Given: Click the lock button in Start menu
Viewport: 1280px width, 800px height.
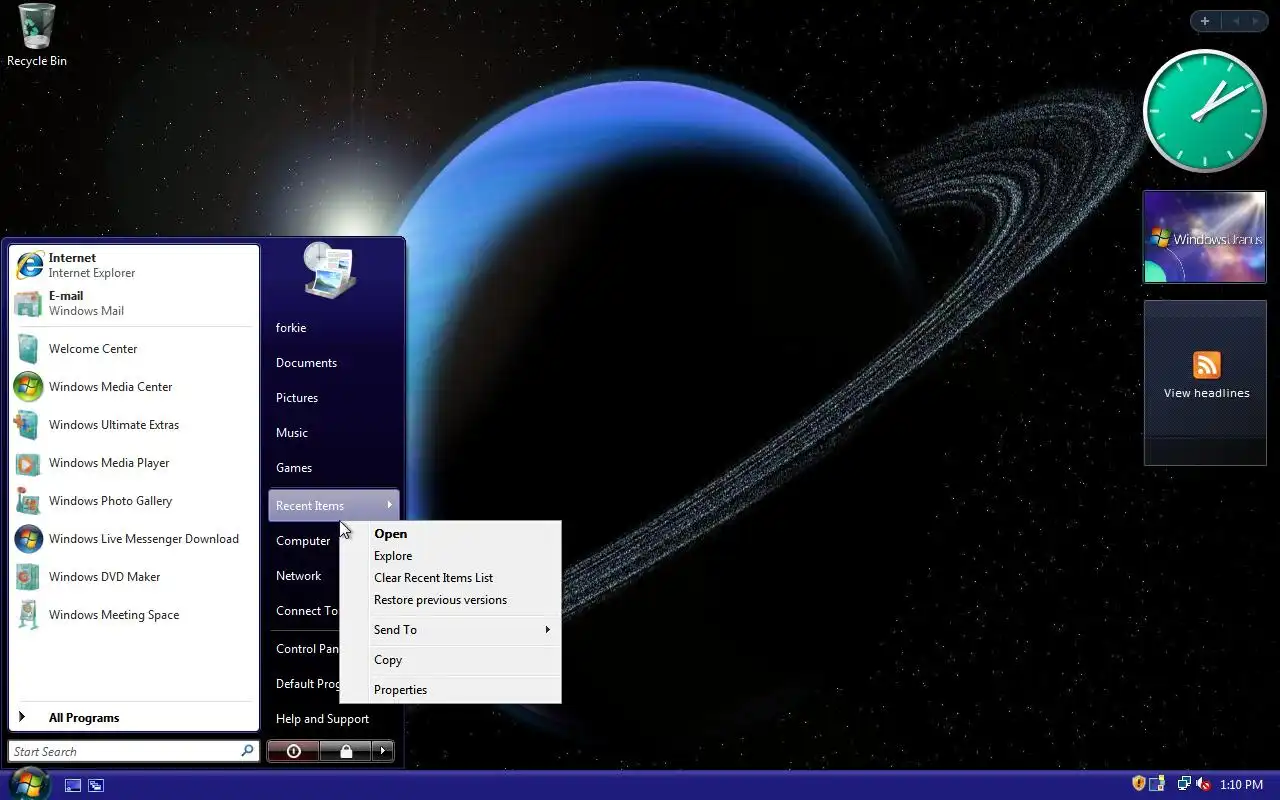Looking at the screenshot, I should coord(345,751).
